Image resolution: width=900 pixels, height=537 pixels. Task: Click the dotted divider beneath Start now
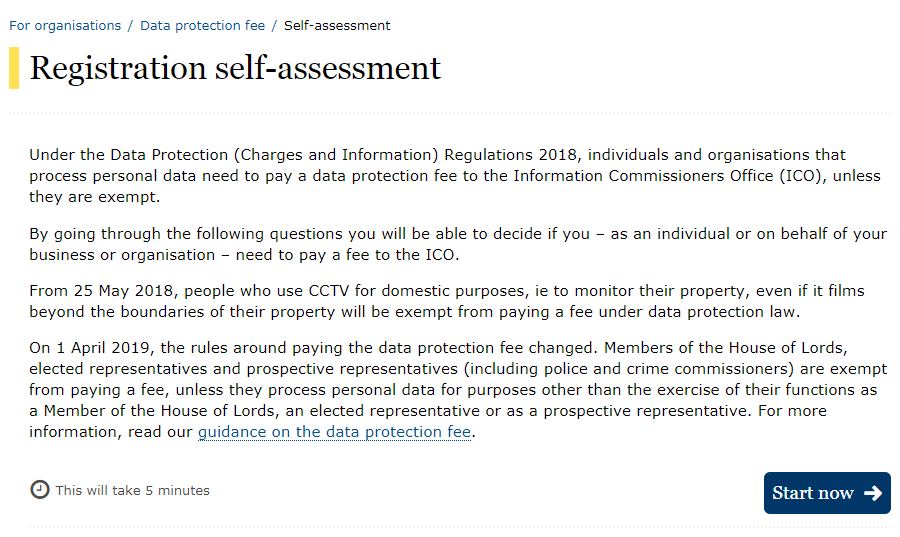pyautogui.click(x=459, y=526)
